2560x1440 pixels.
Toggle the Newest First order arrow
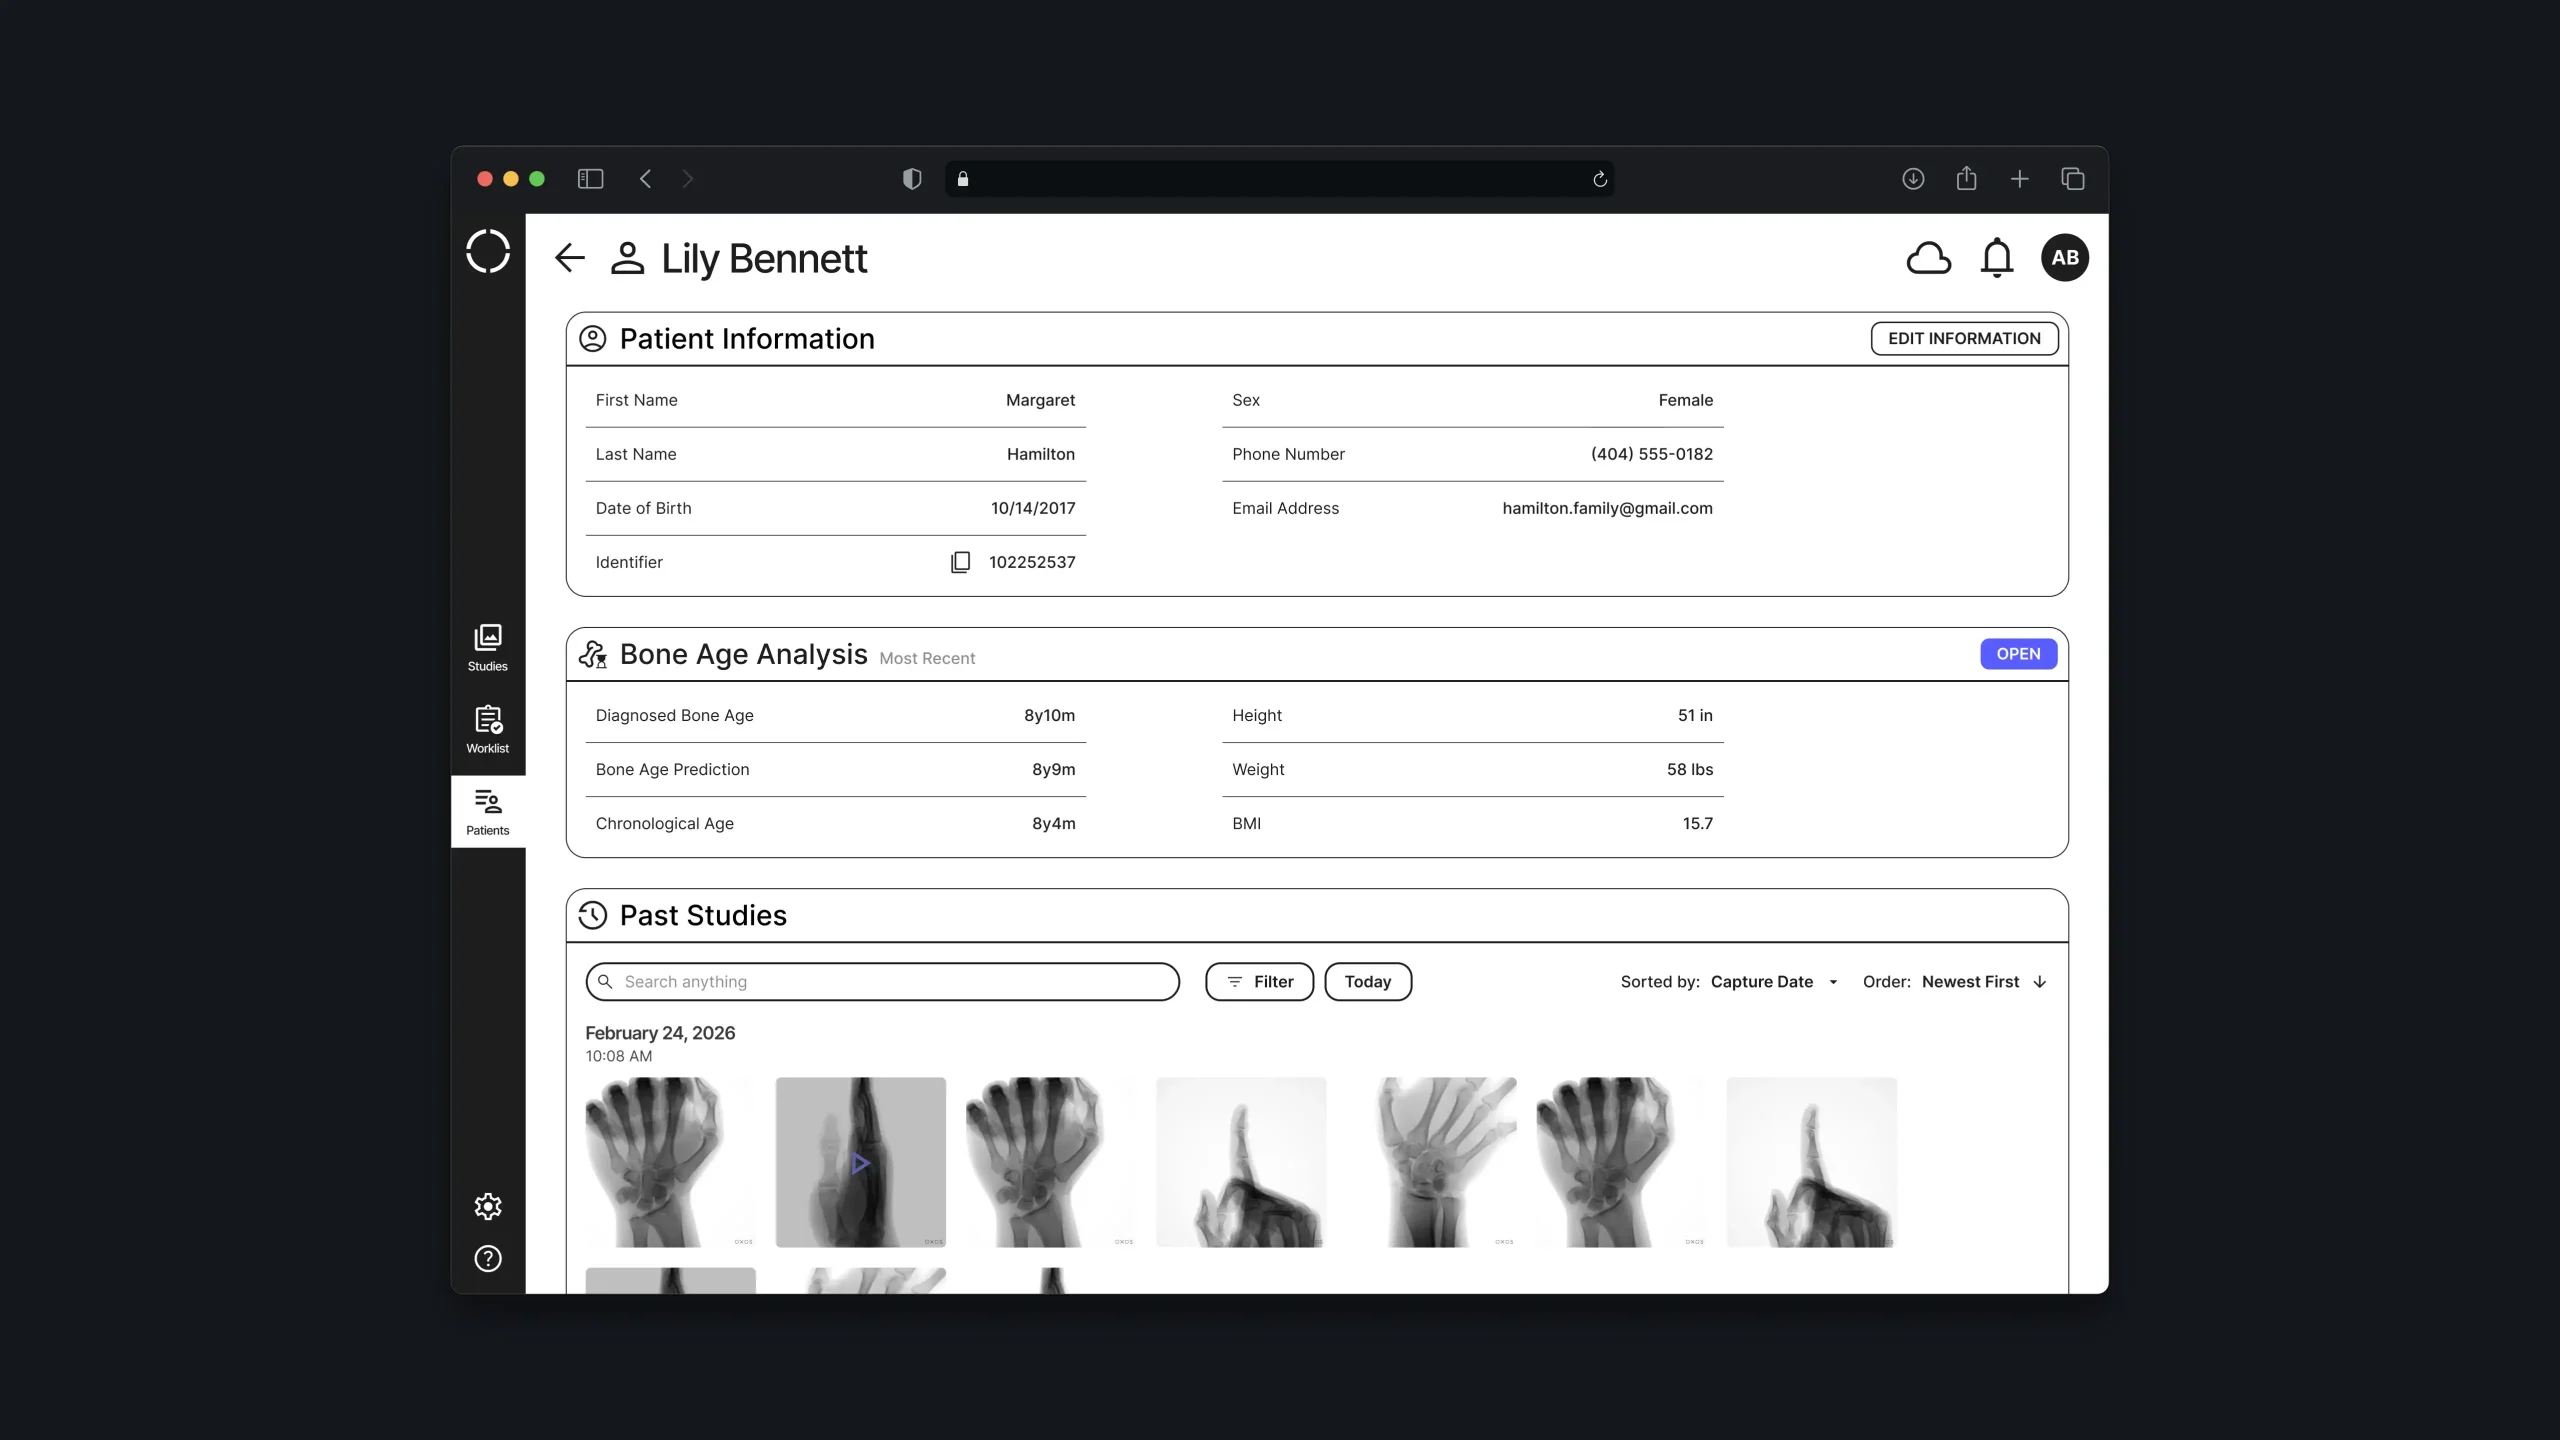coord(2040,982)
